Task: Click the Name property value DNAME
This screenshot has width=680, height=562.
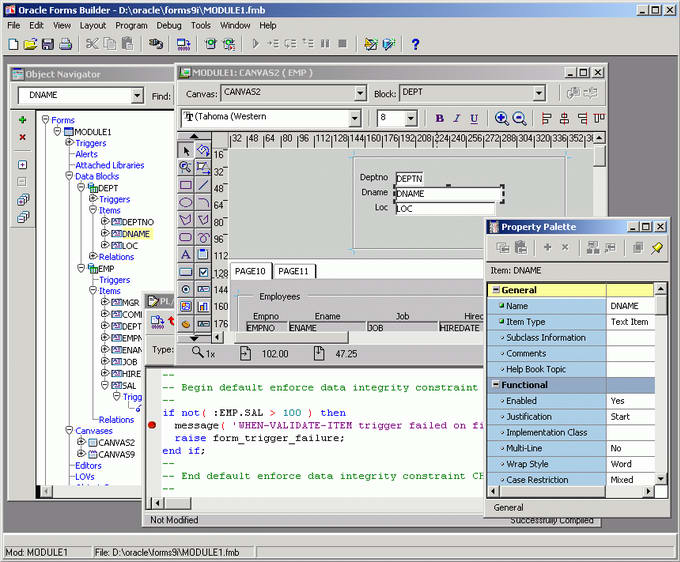Action: [630, 306]
